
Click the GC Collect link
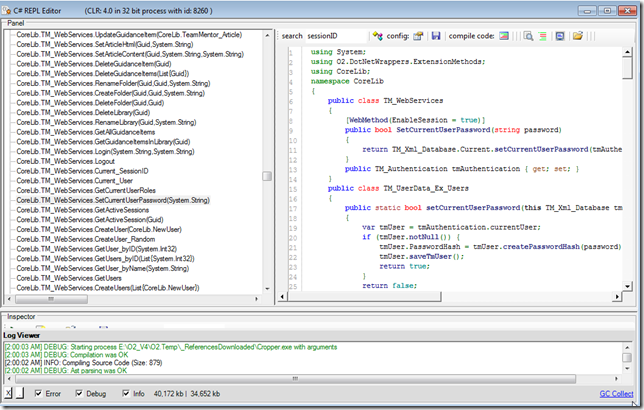coord(616,394)
